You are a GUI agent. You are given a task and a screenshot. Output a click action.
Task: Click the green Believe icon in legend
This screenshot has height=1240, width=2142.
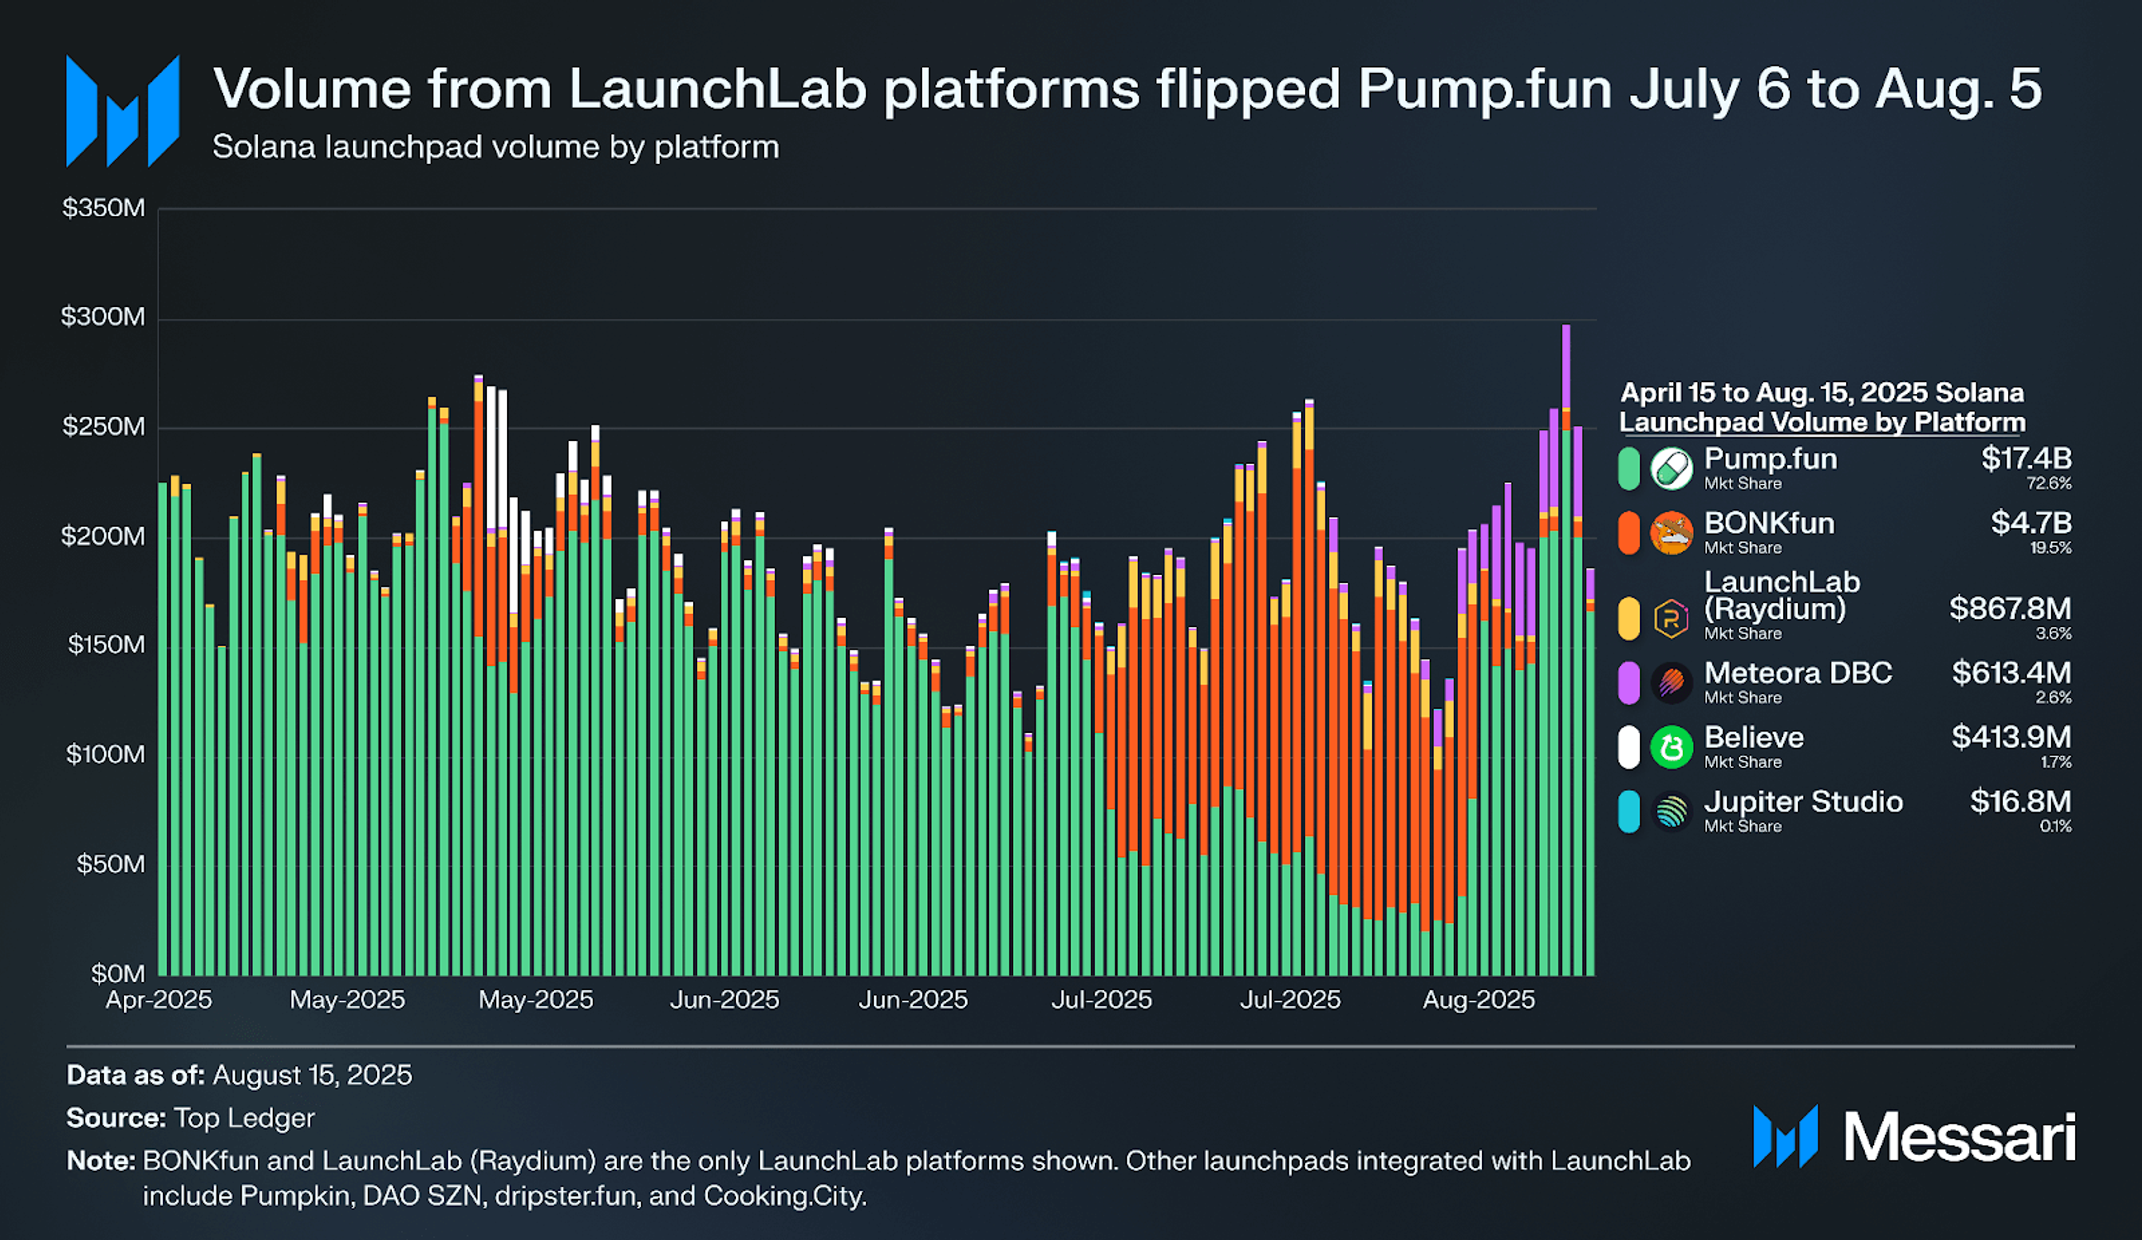coord(1671,747)
